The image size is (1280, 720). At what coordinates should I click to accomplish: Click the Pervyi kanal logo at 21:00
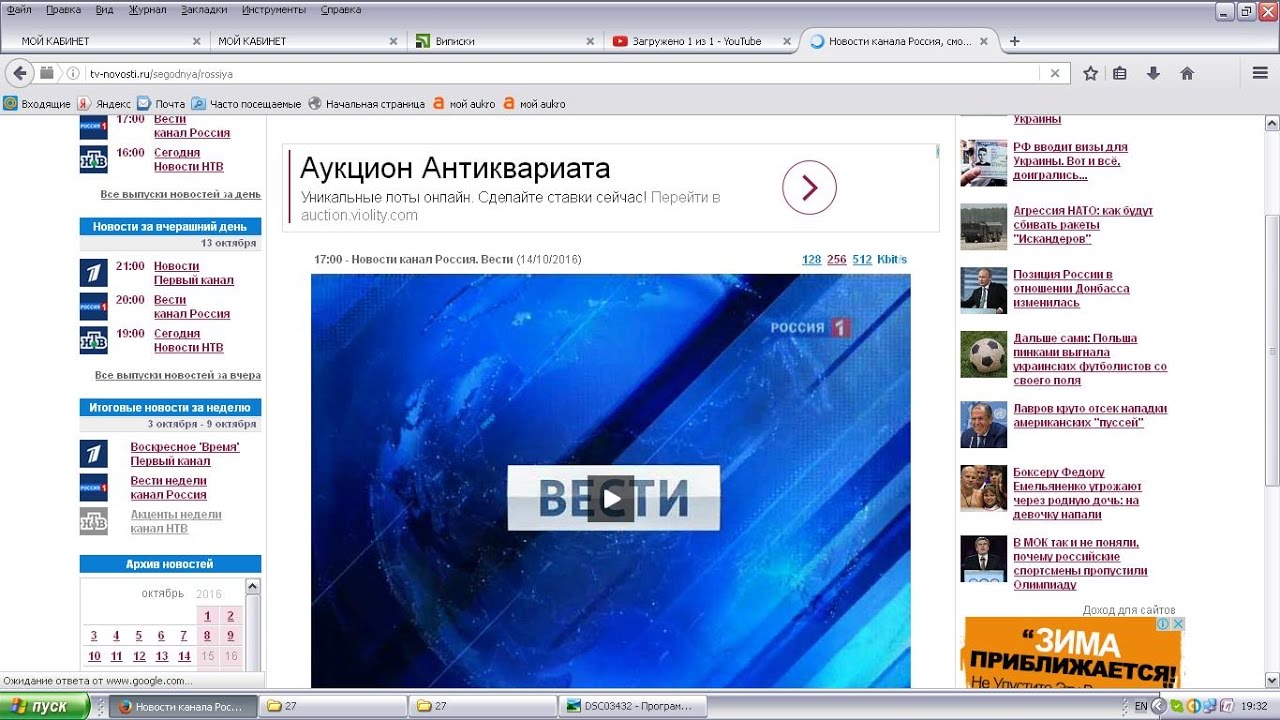[x=94, y=273]
